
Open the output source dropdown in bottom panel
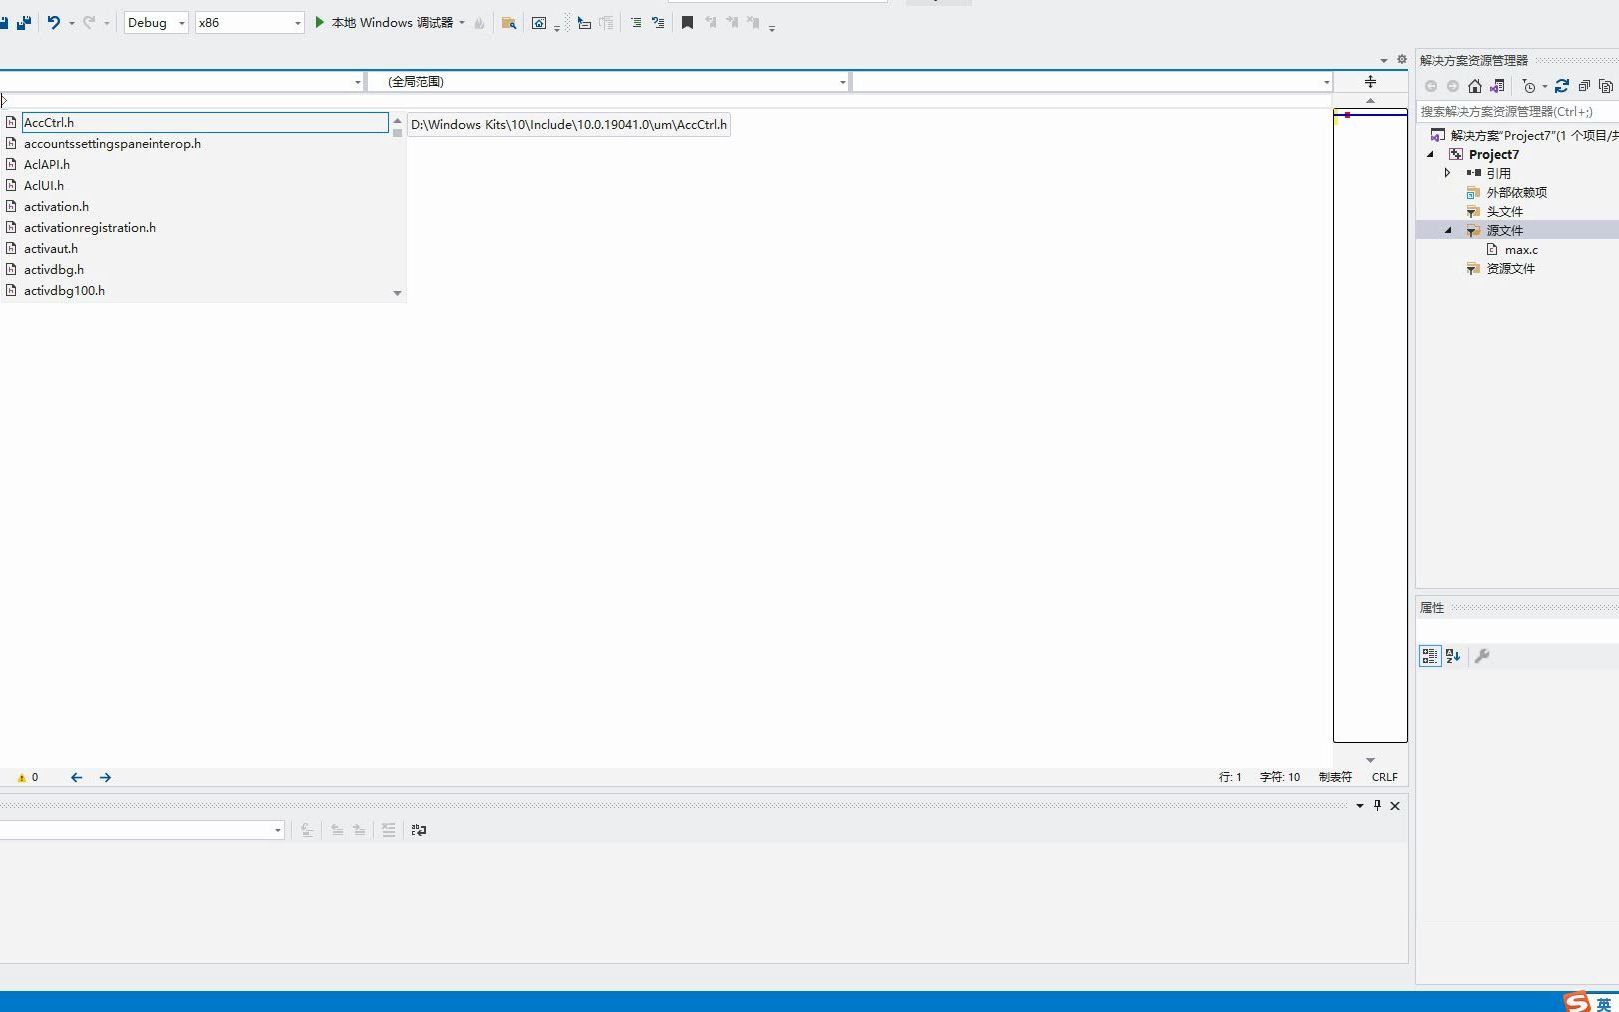coord(142,830)
